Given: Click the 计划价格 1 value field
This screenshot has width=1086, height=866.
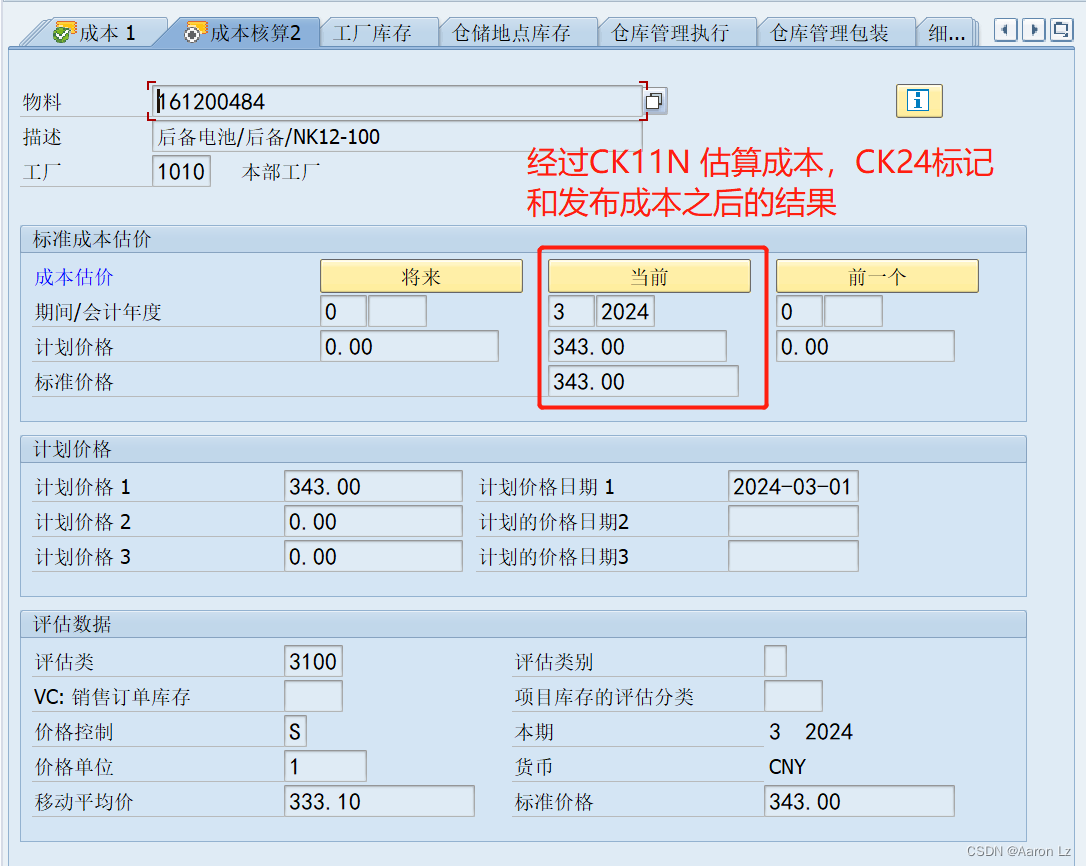Looking at the screenshot, I should [x=373, y=486].
